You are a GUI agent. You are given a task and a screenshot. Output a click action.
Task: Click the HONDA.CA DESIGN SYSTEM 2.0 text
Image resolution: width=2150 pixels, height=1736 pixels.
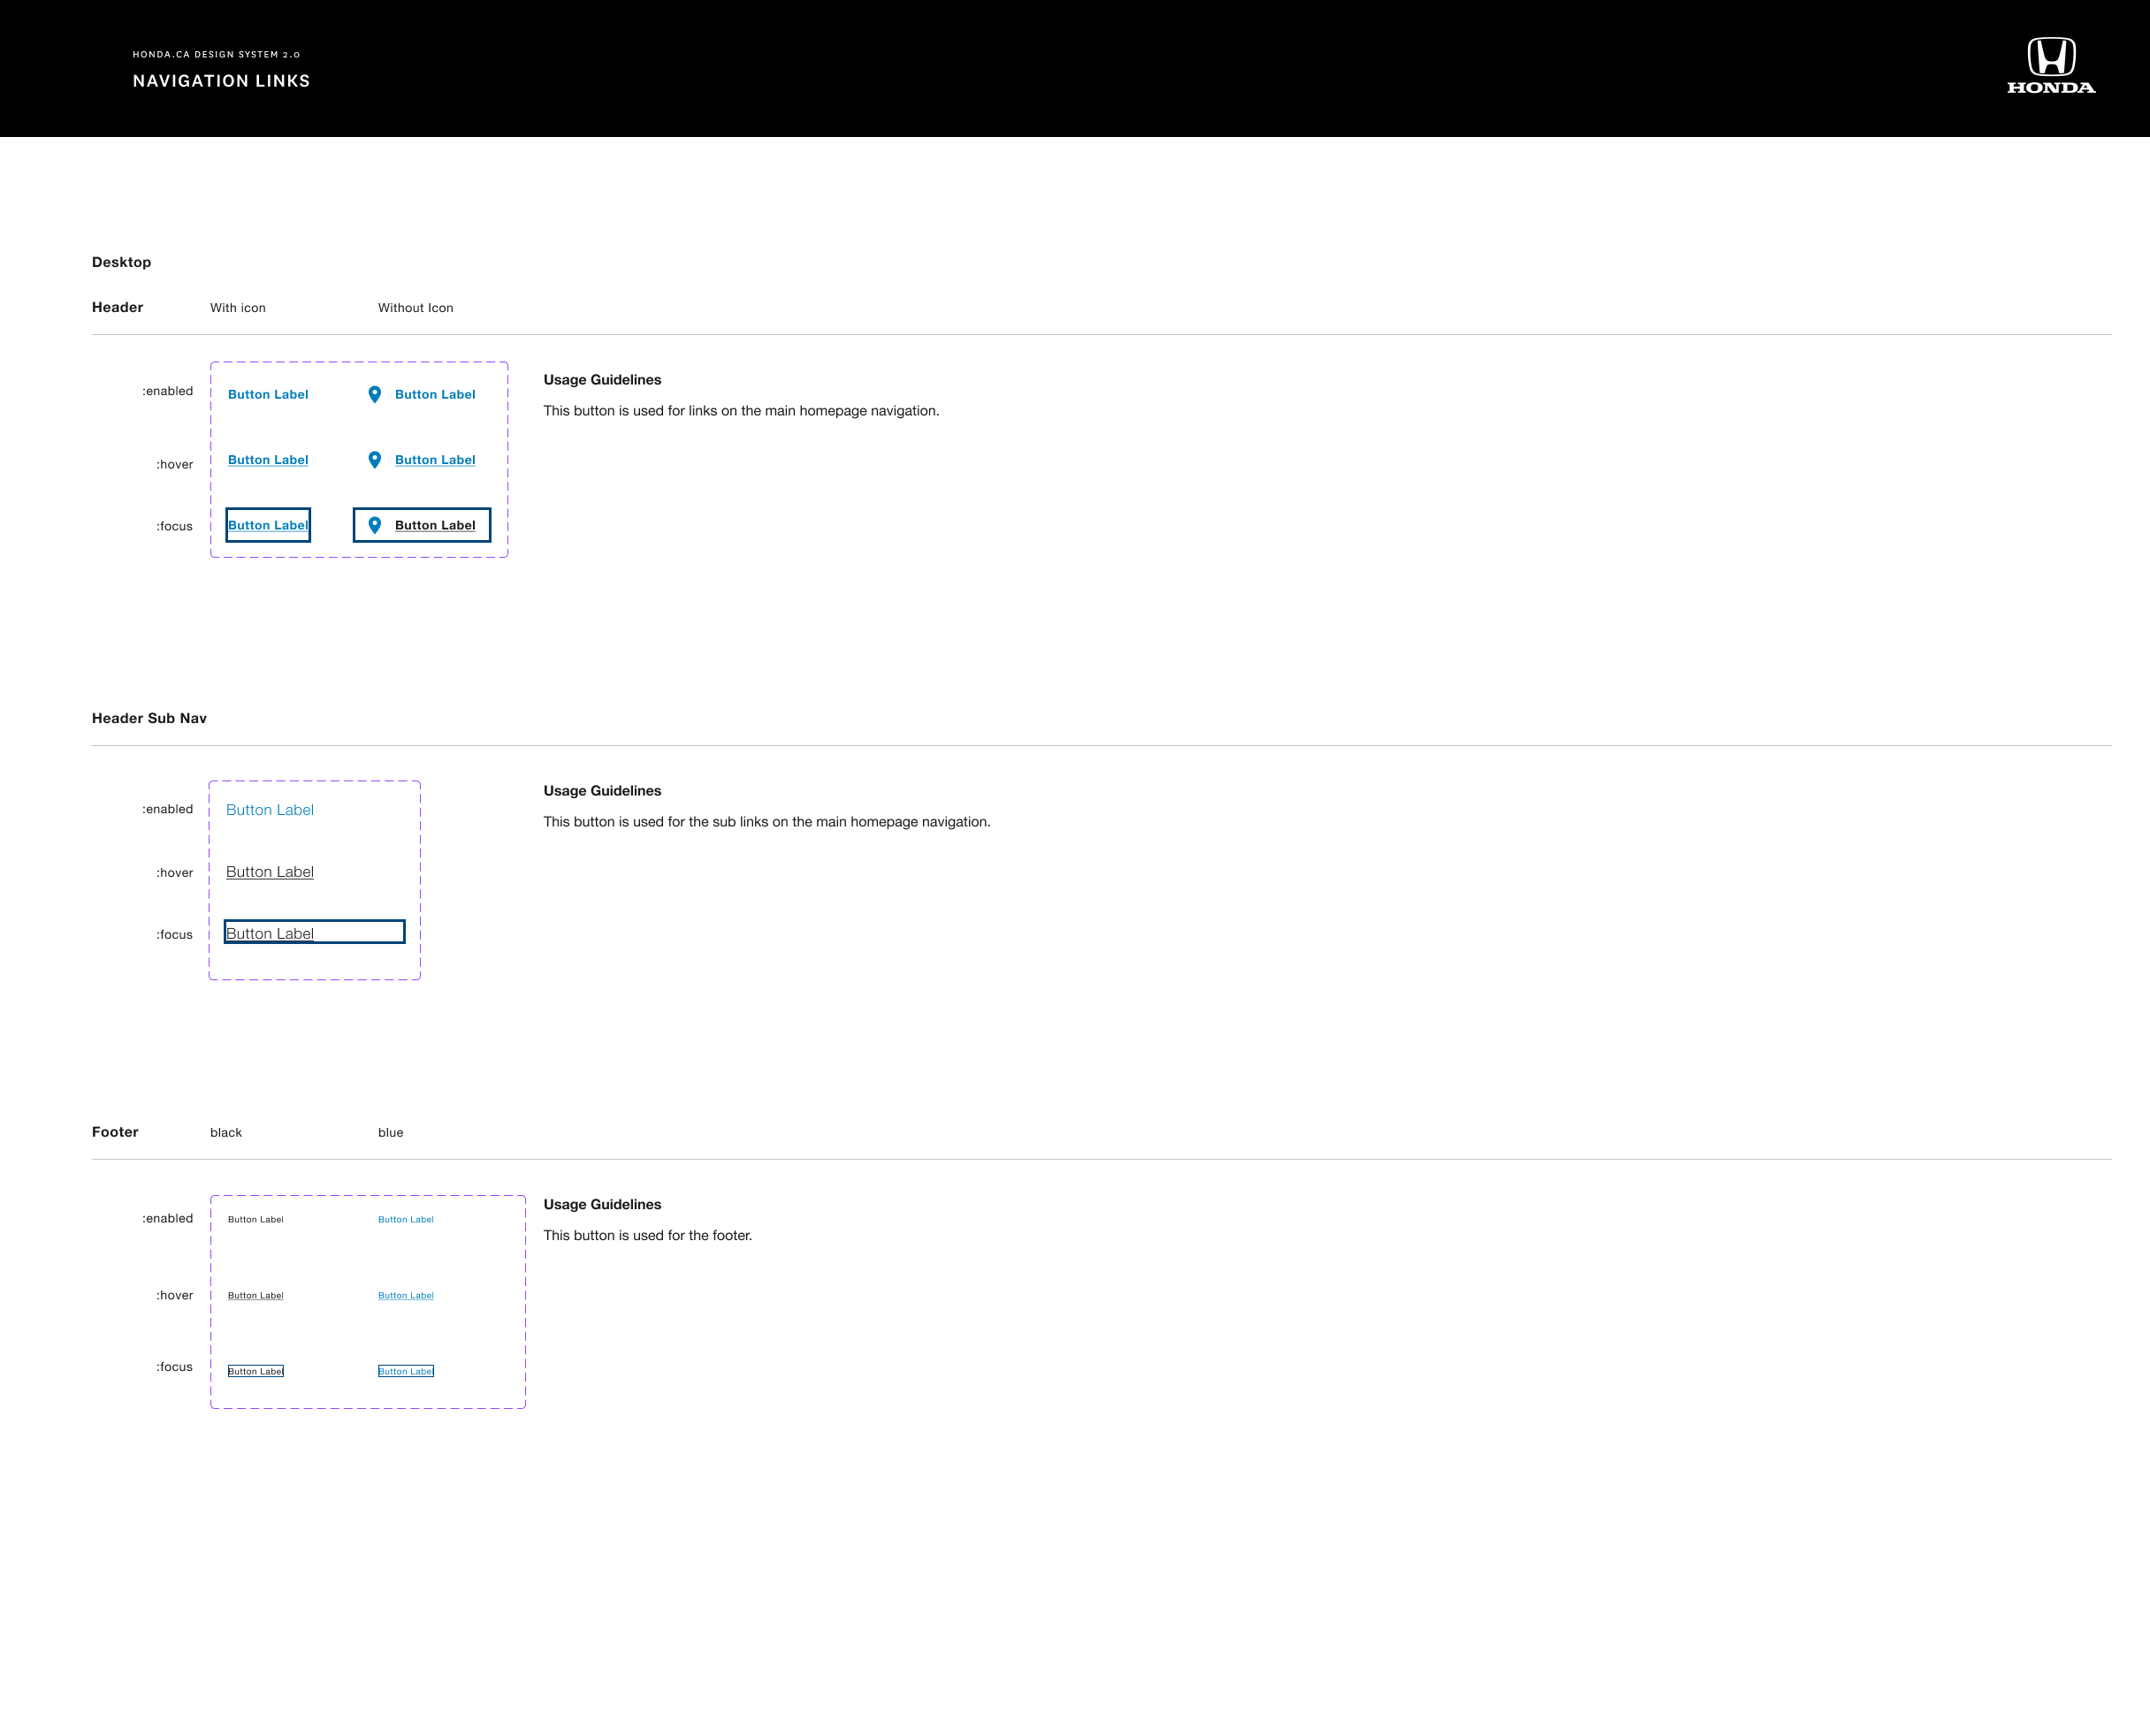click(216, 55)
